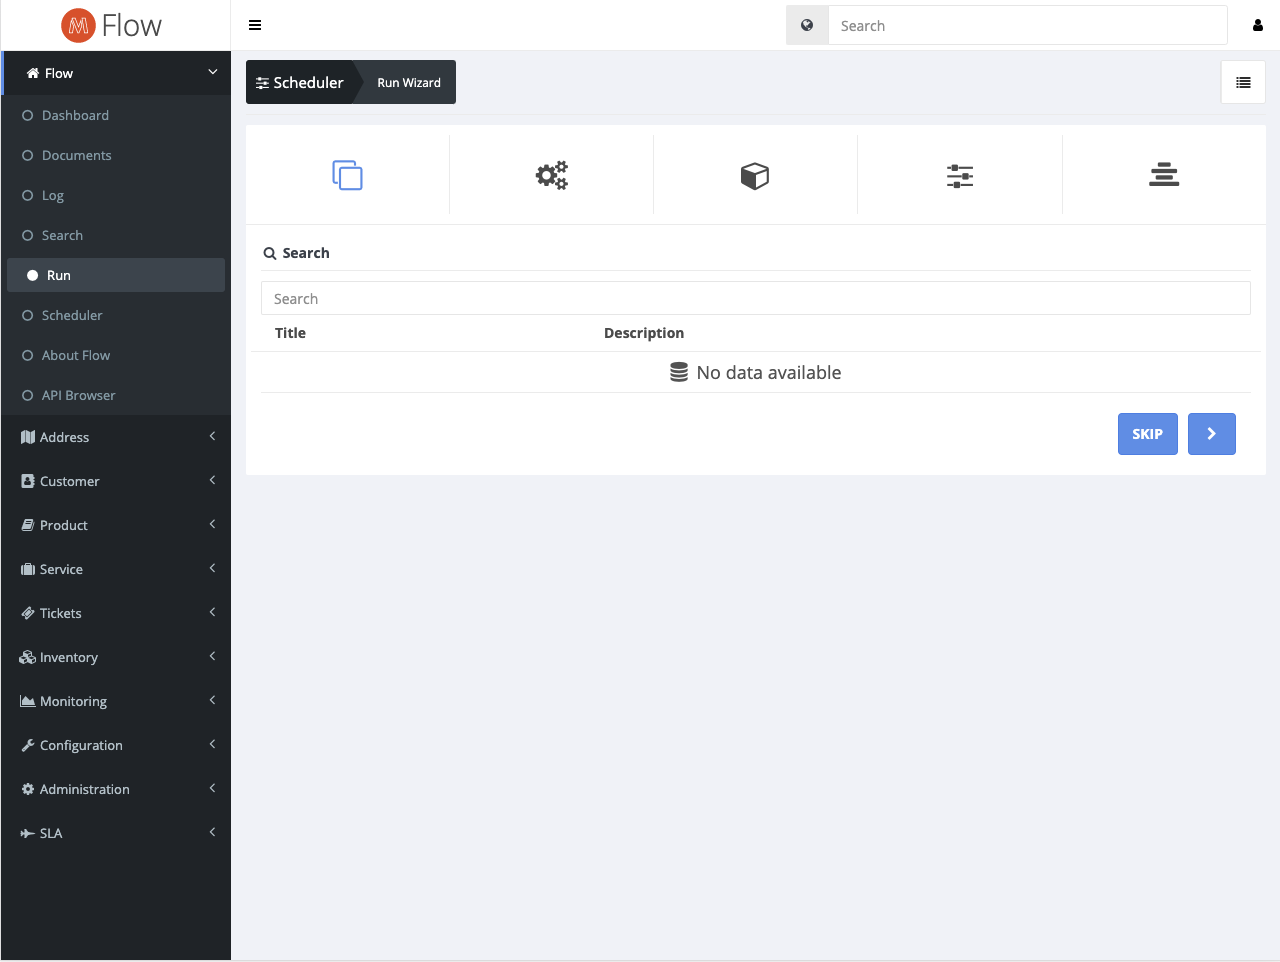Select the stacked-lines final wizard step icon
This screenshot has height=962, width=1280.
[1164, 176]
